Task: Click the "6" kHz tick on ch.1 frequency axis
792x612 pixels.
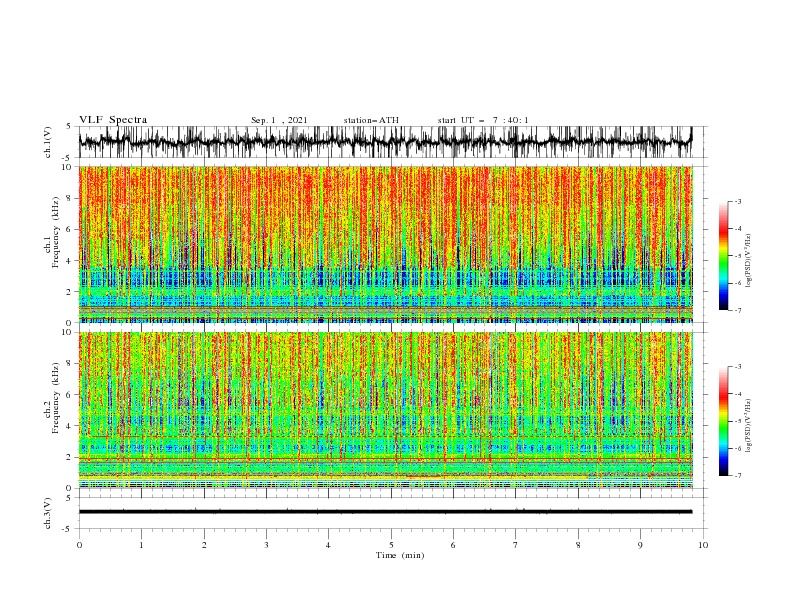Action: coord(71,229)
